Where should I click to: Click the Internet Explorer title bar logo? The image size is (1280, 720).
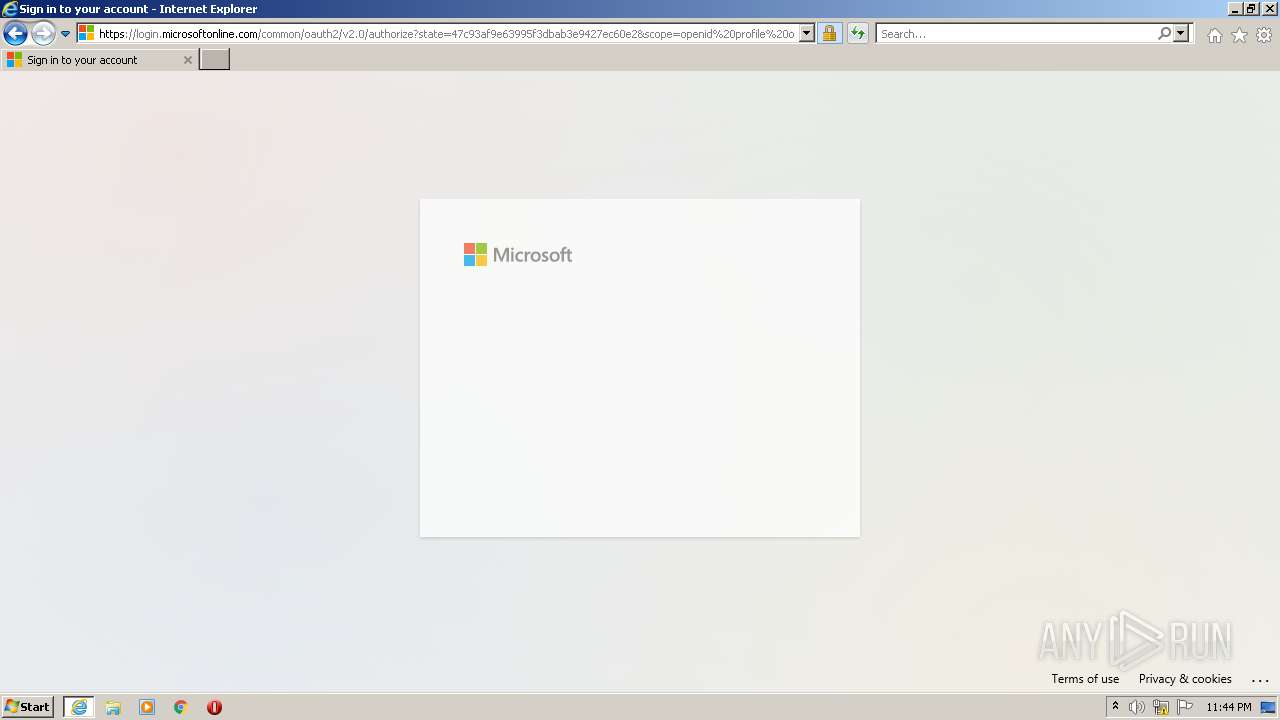[x=10, y=9]
